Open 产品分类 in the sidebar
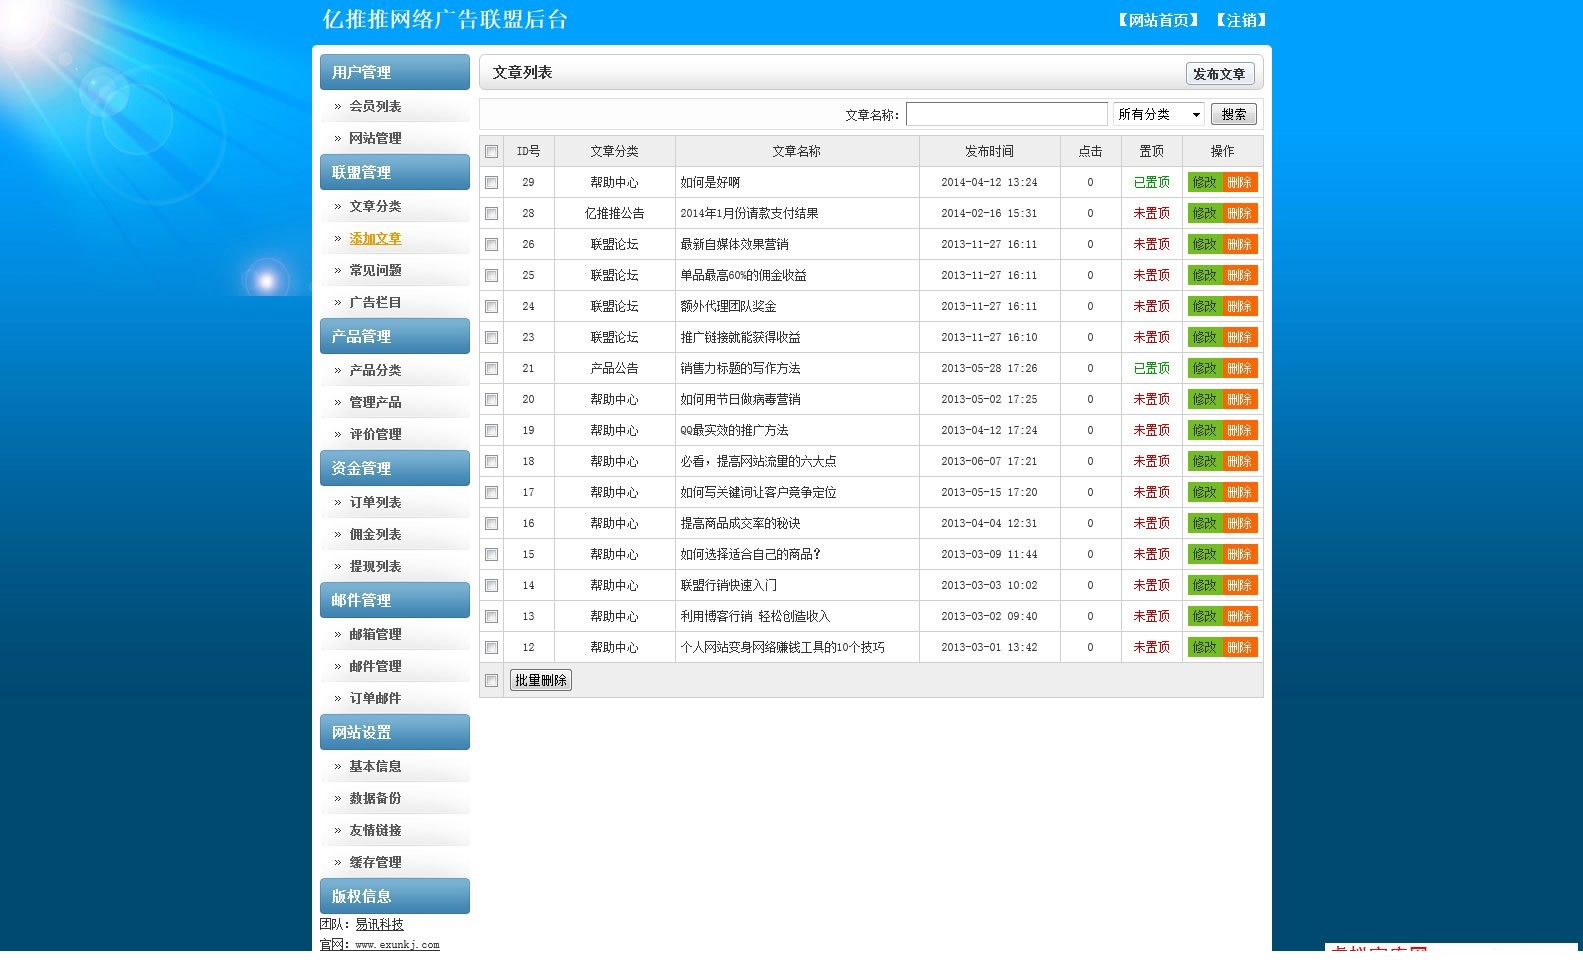 click(x=375, y=370)
